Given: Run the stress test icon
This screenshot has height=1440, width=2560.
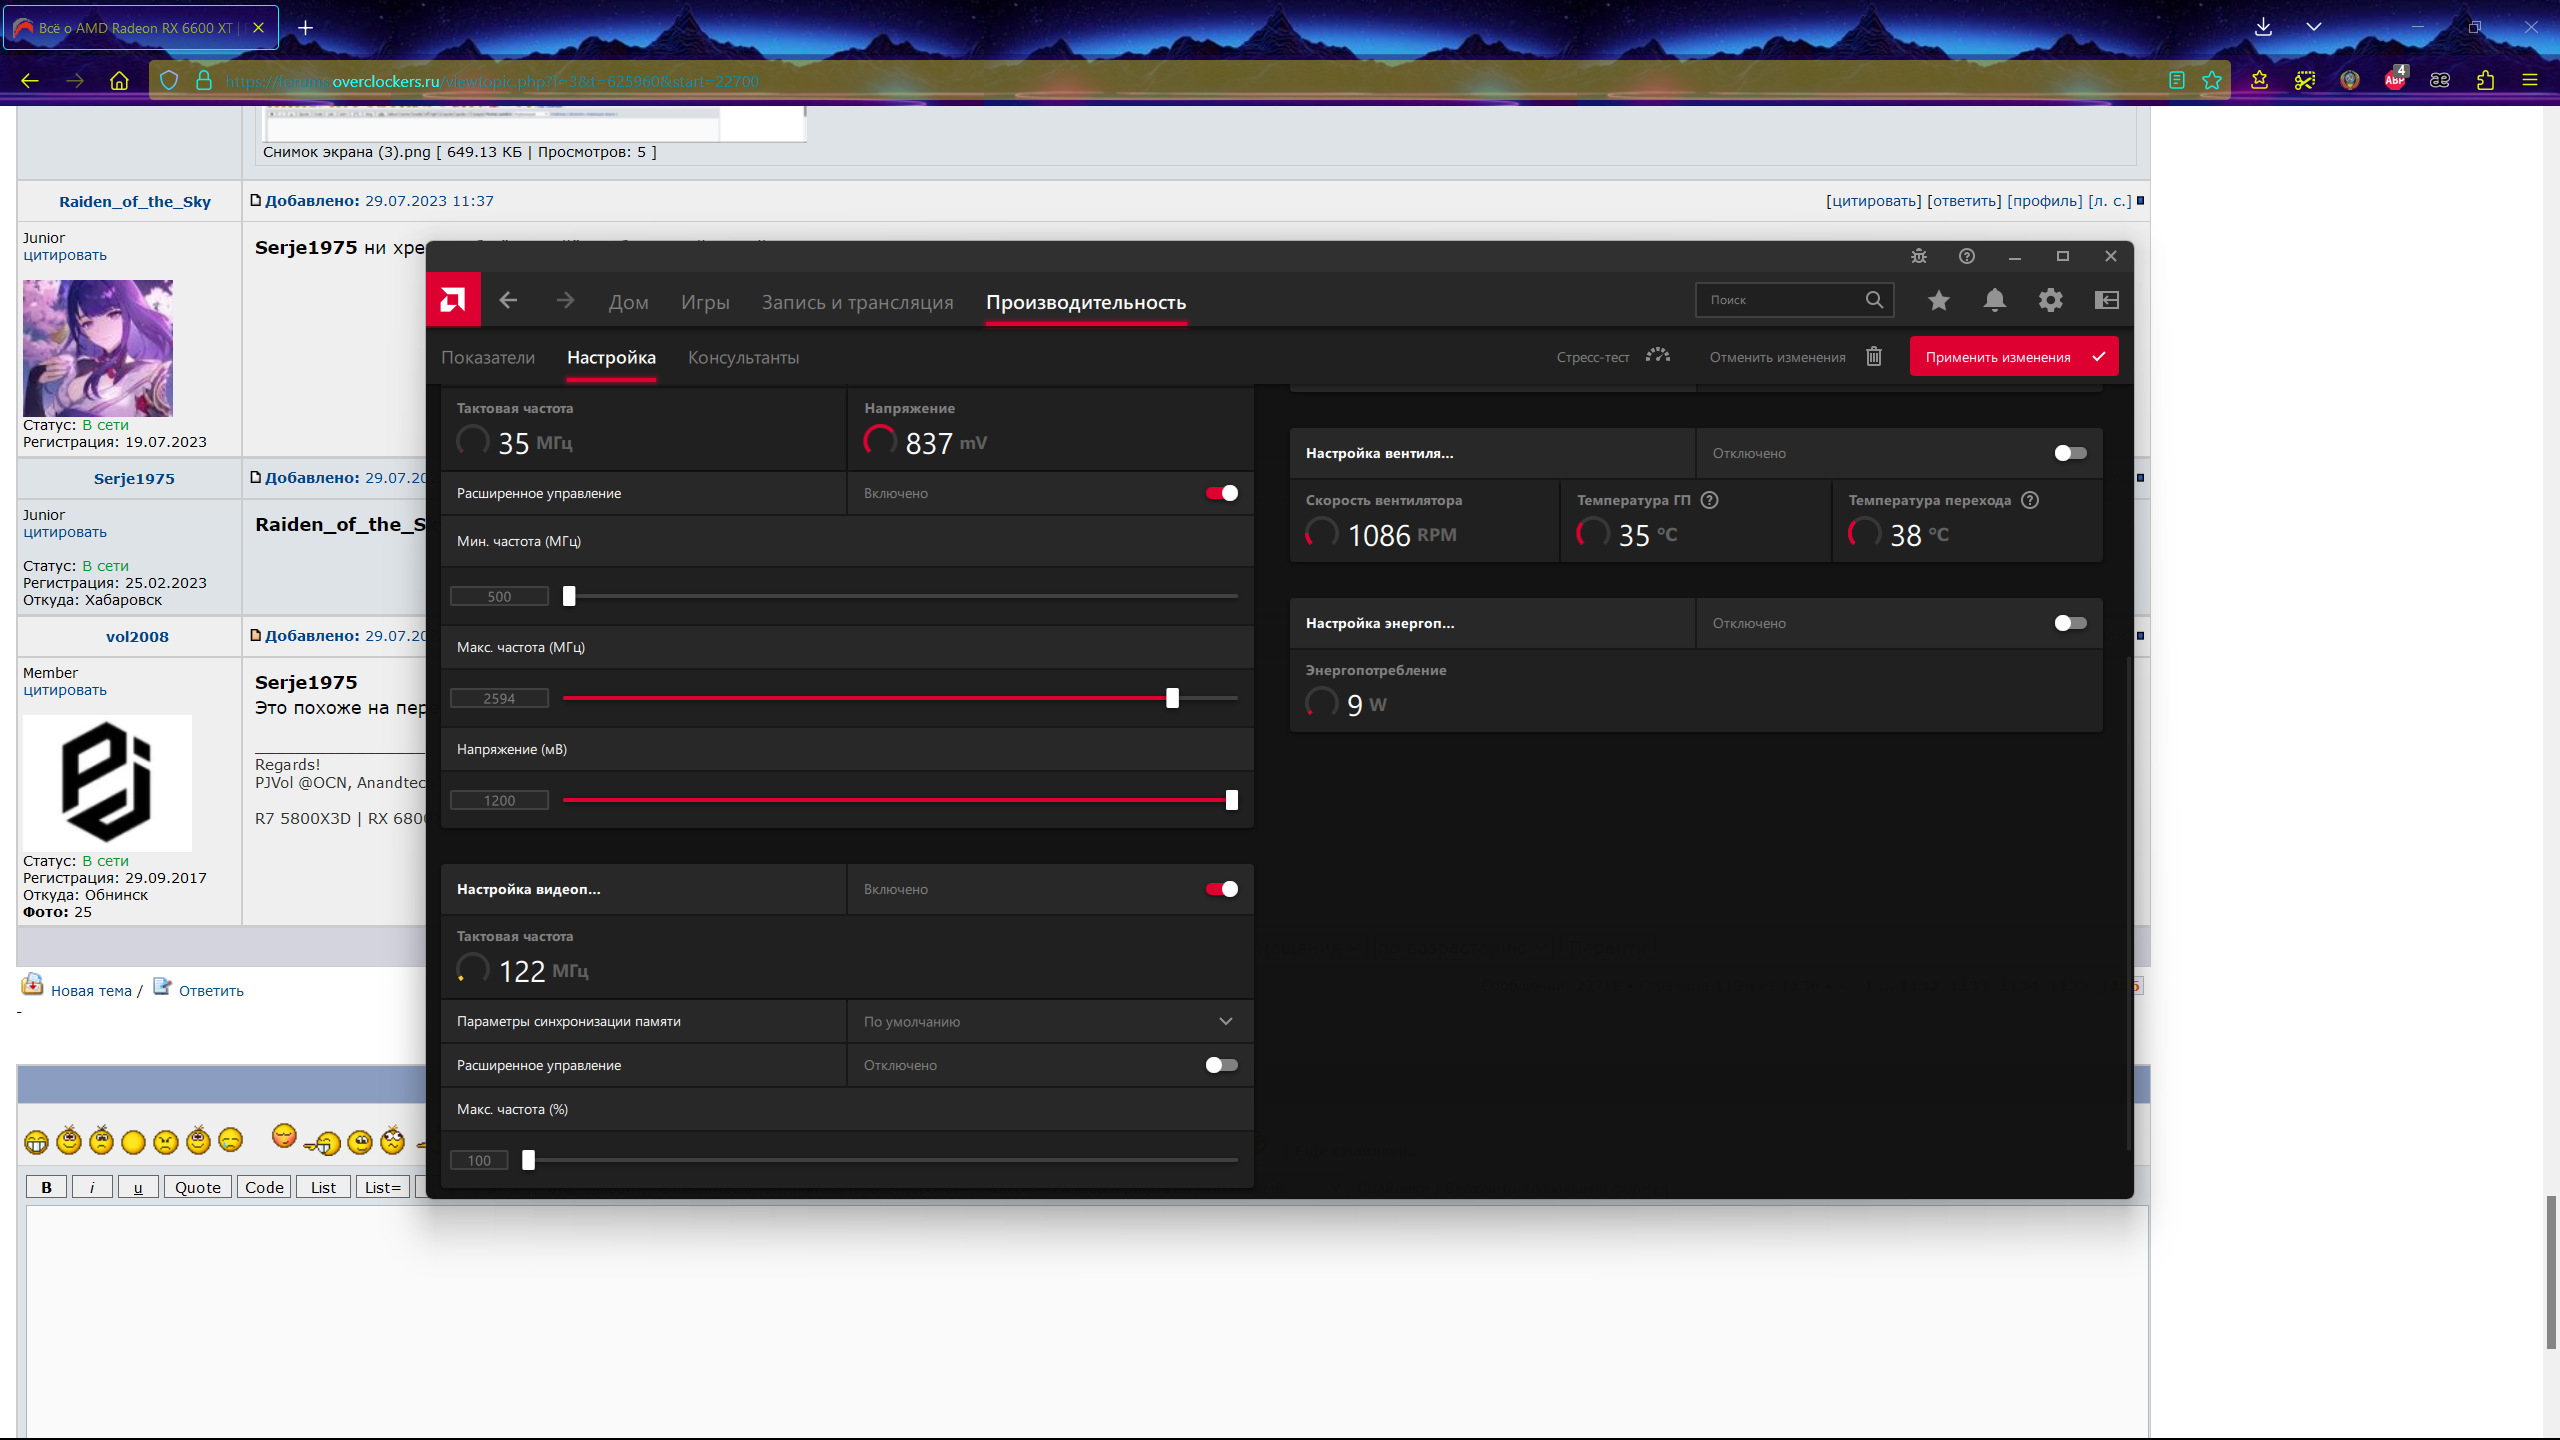Looking at the screenshot, I should tap(1658, 356).
